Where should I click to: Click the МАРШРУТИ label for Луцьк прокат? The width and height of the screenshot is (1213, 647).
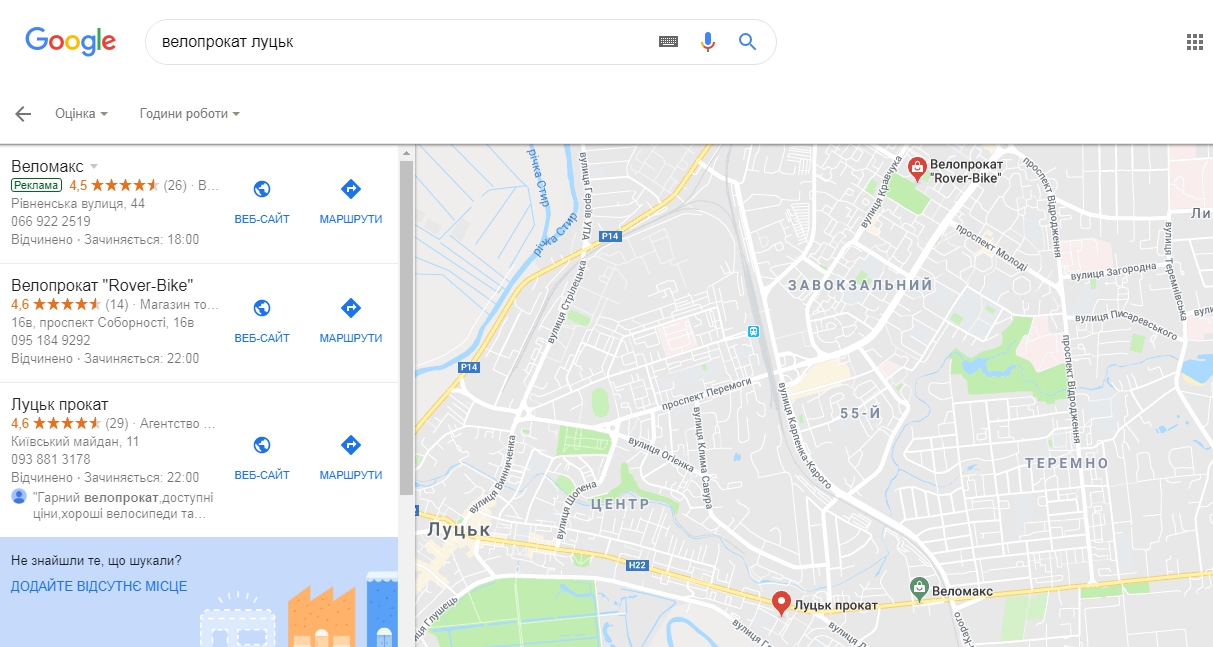[x=351, y=475]
